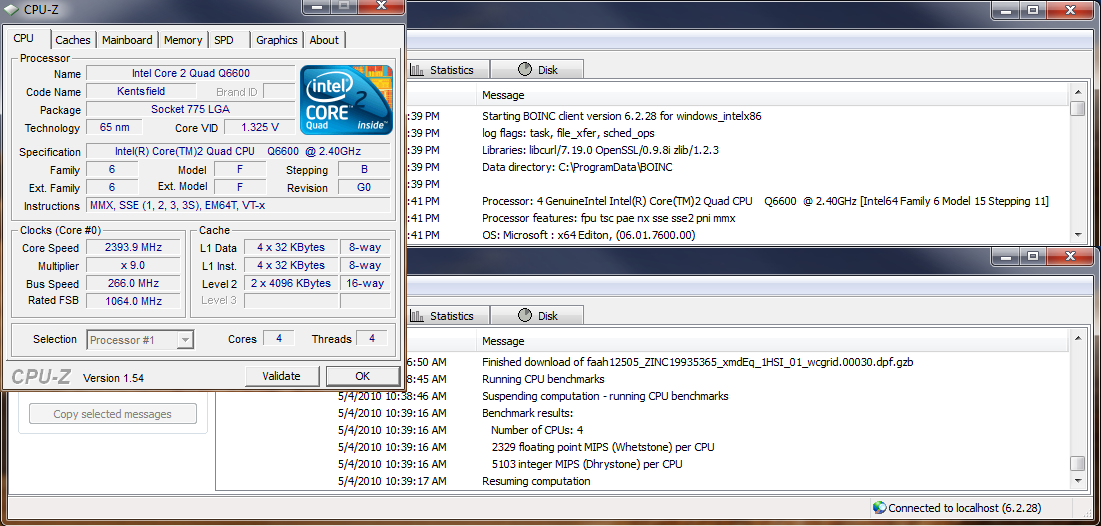Click 'Connected to localhost (6.2.28)' status text
Screen dimensions: 1101x526
point(965,508)
